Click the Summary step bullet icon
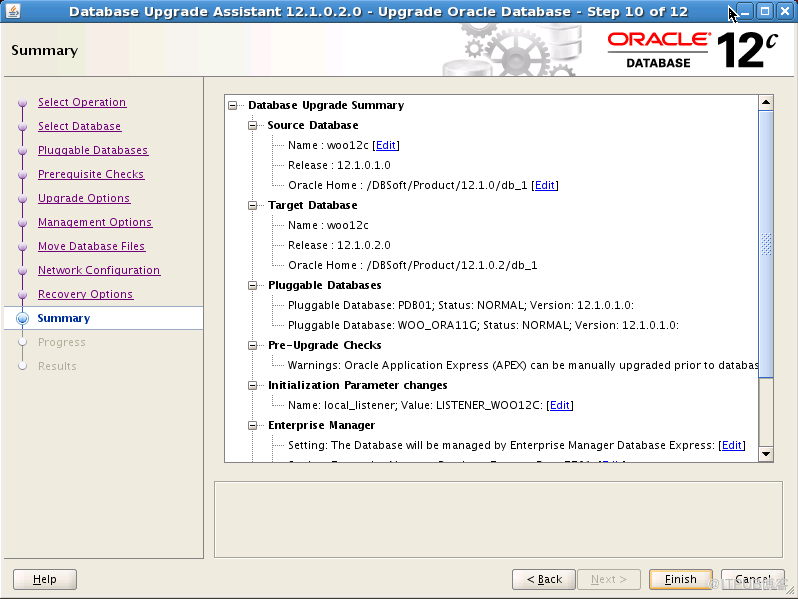 22,318
